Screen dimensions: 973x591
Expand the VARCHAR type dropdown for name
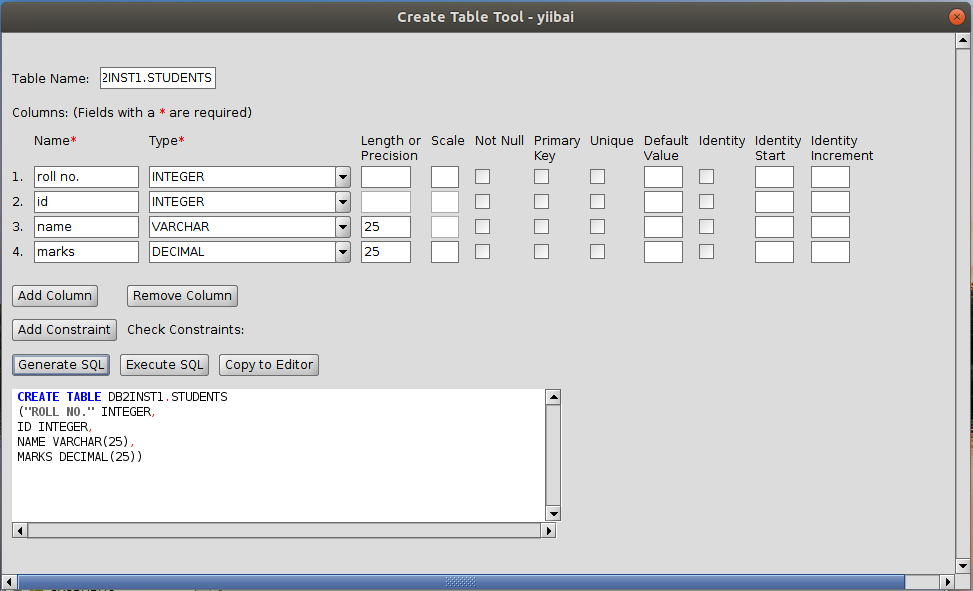342,227
